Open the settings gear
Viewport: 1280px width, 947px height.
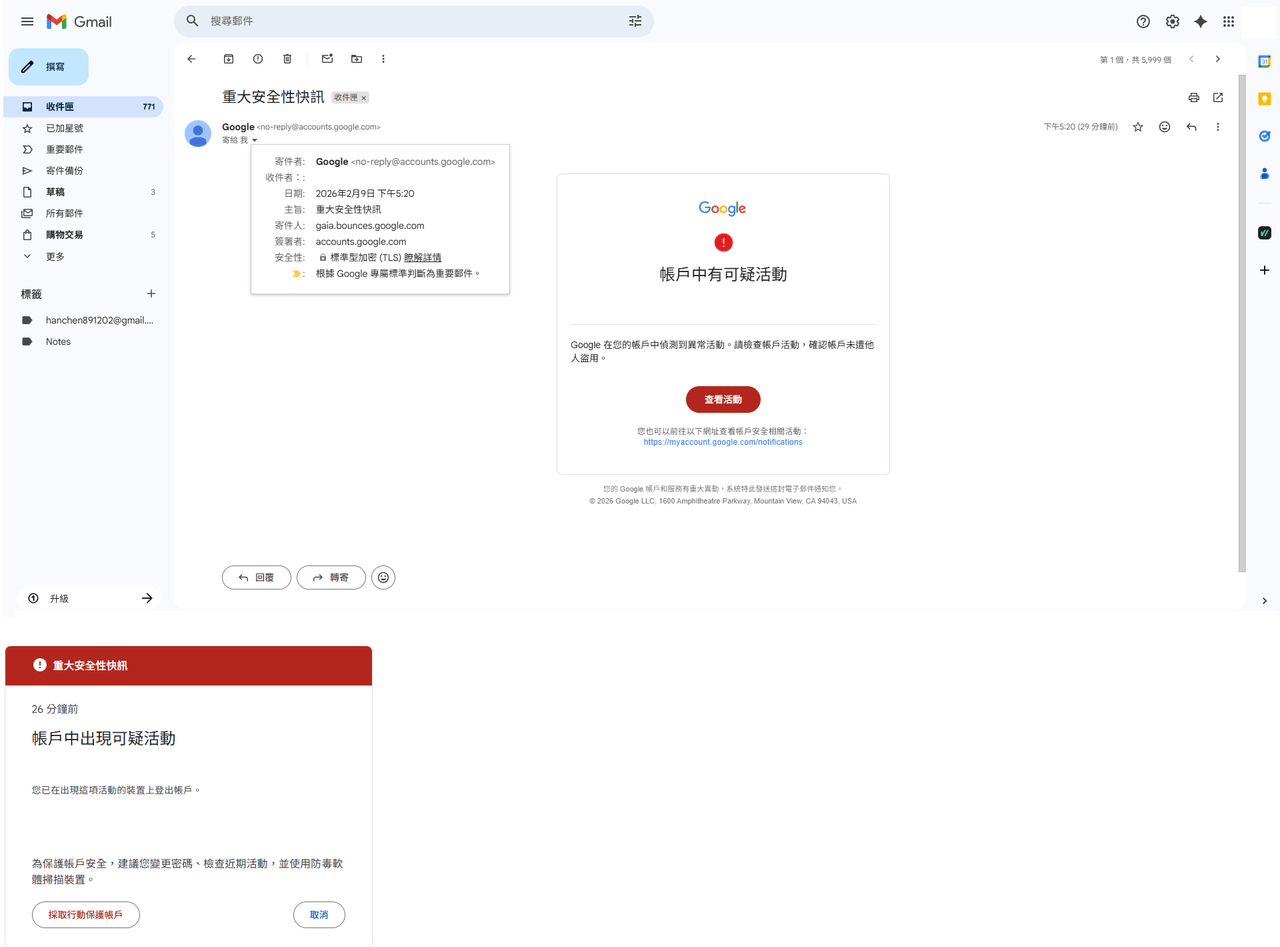click(1172, 21)
